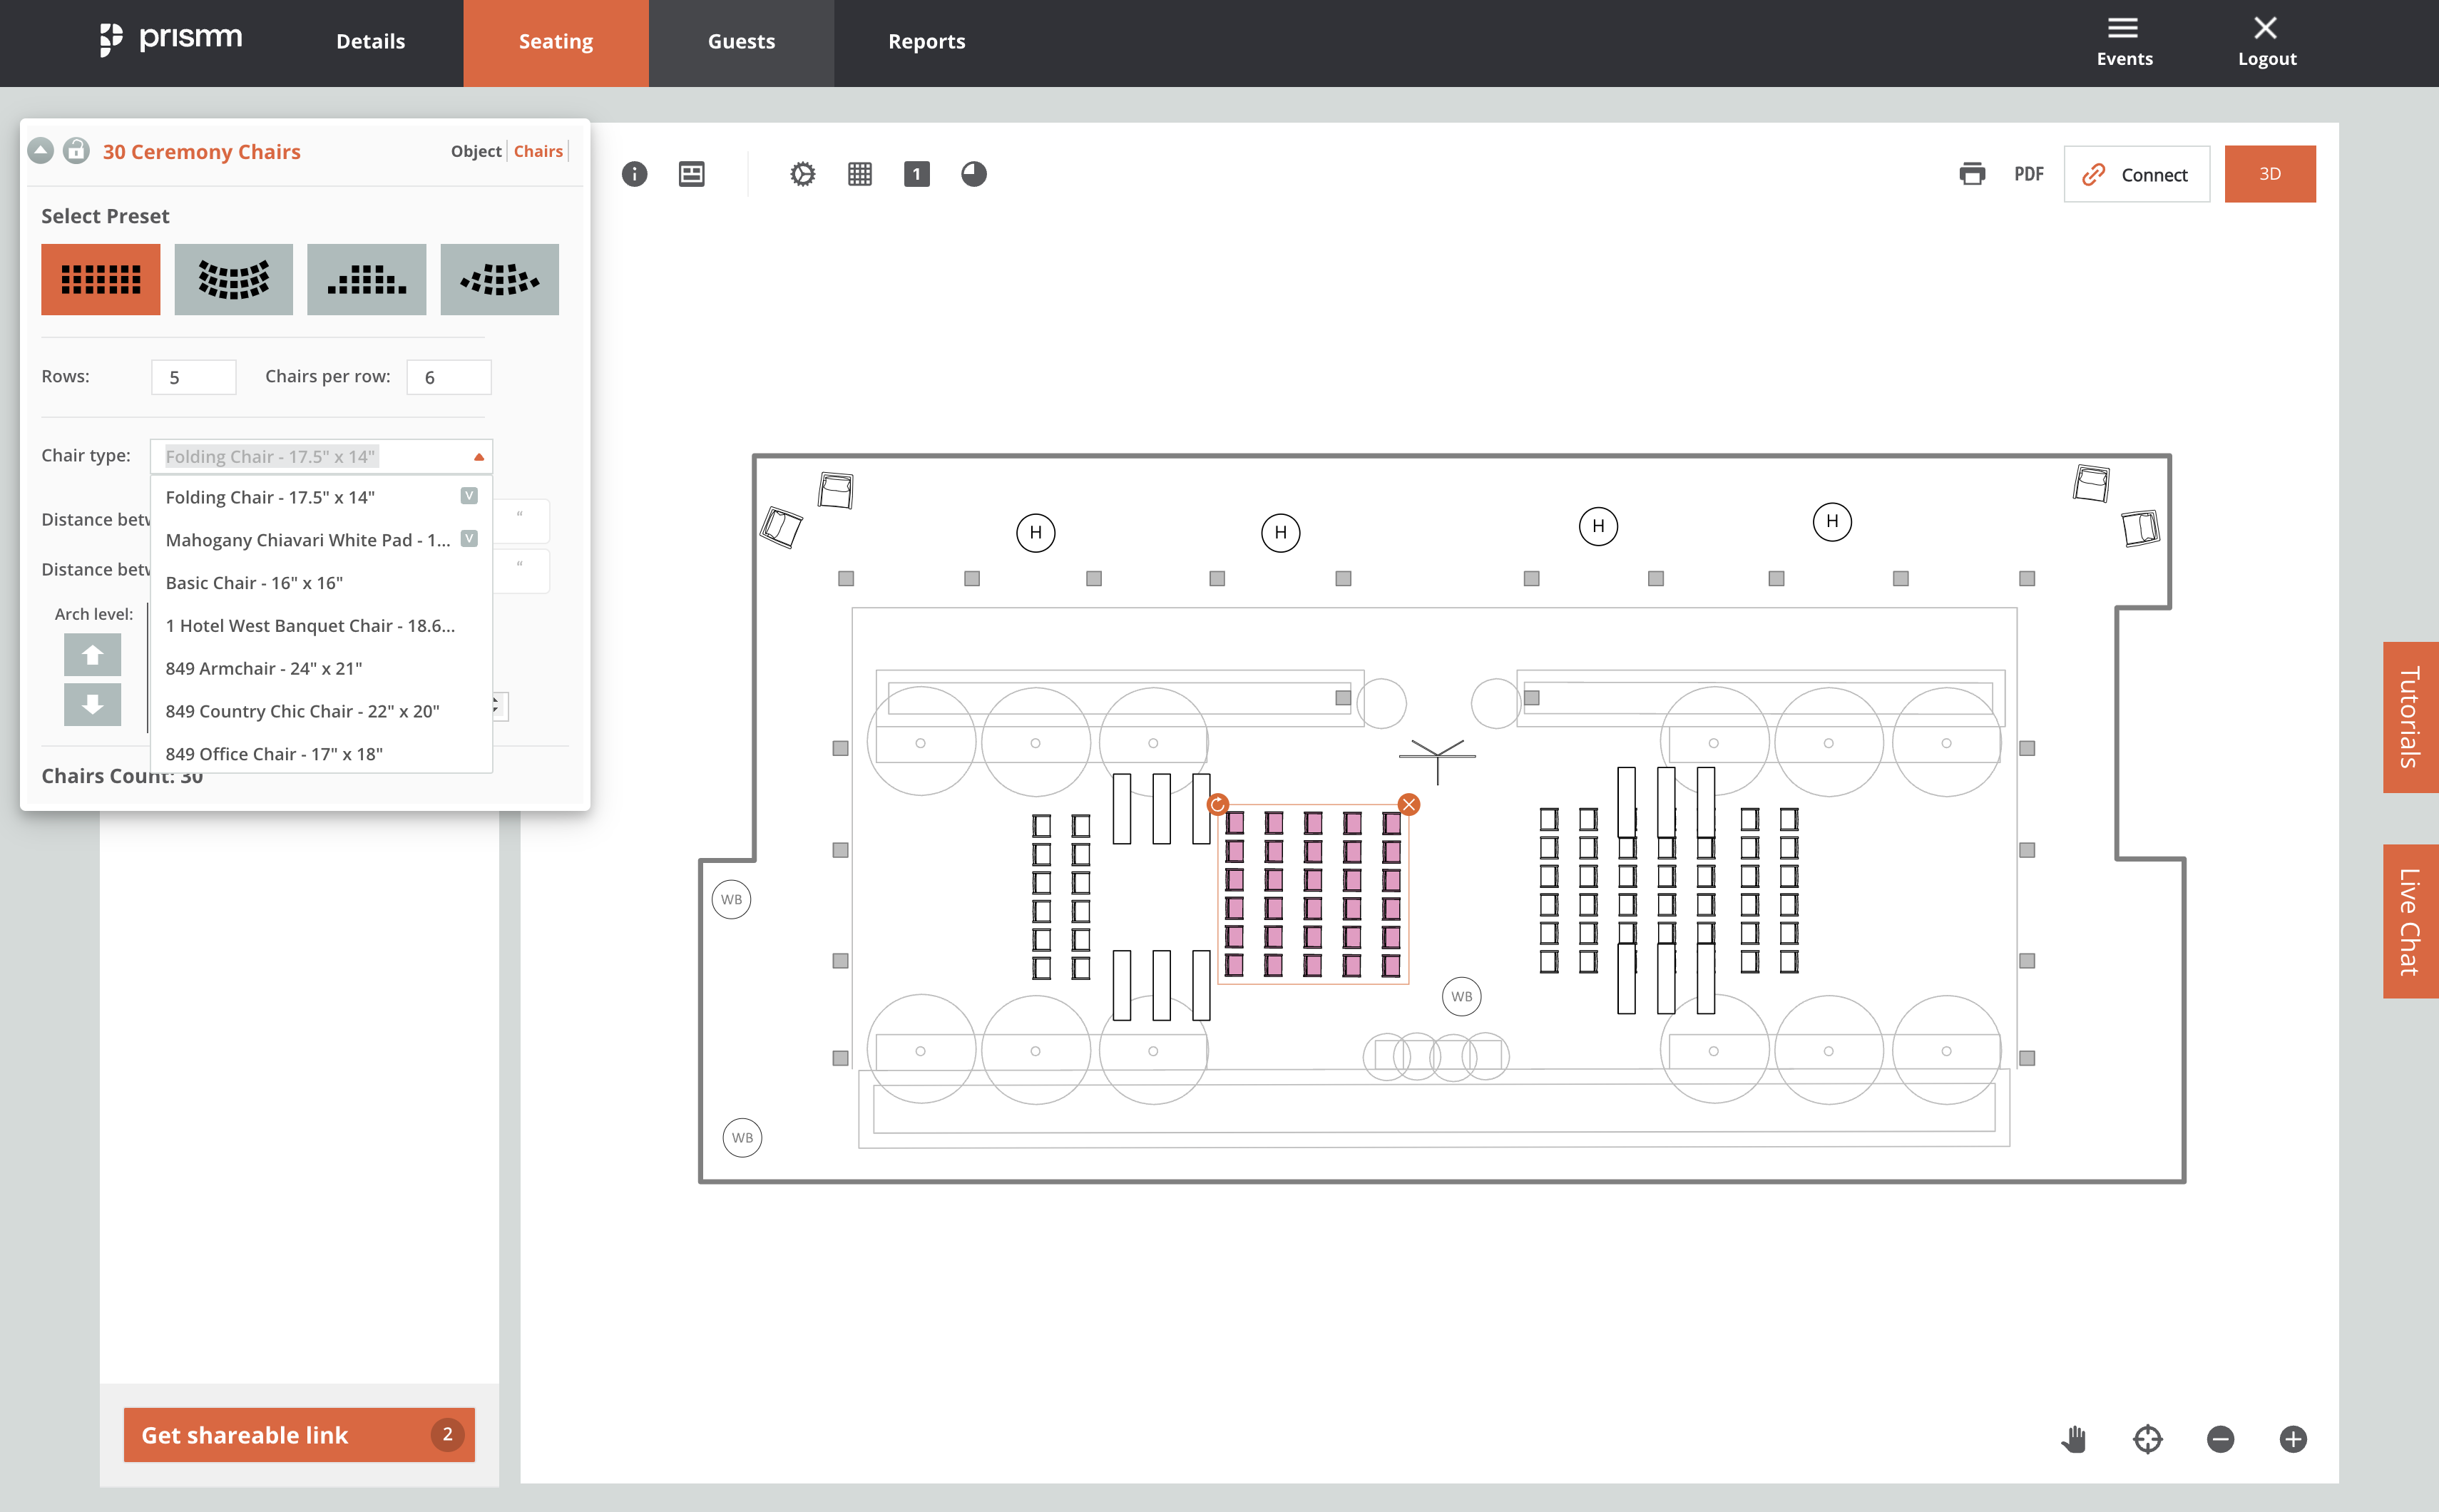Choose Basic Chair - 16" x 16" option
This screenshot has height=1512, width=2439.
[254, 583]
